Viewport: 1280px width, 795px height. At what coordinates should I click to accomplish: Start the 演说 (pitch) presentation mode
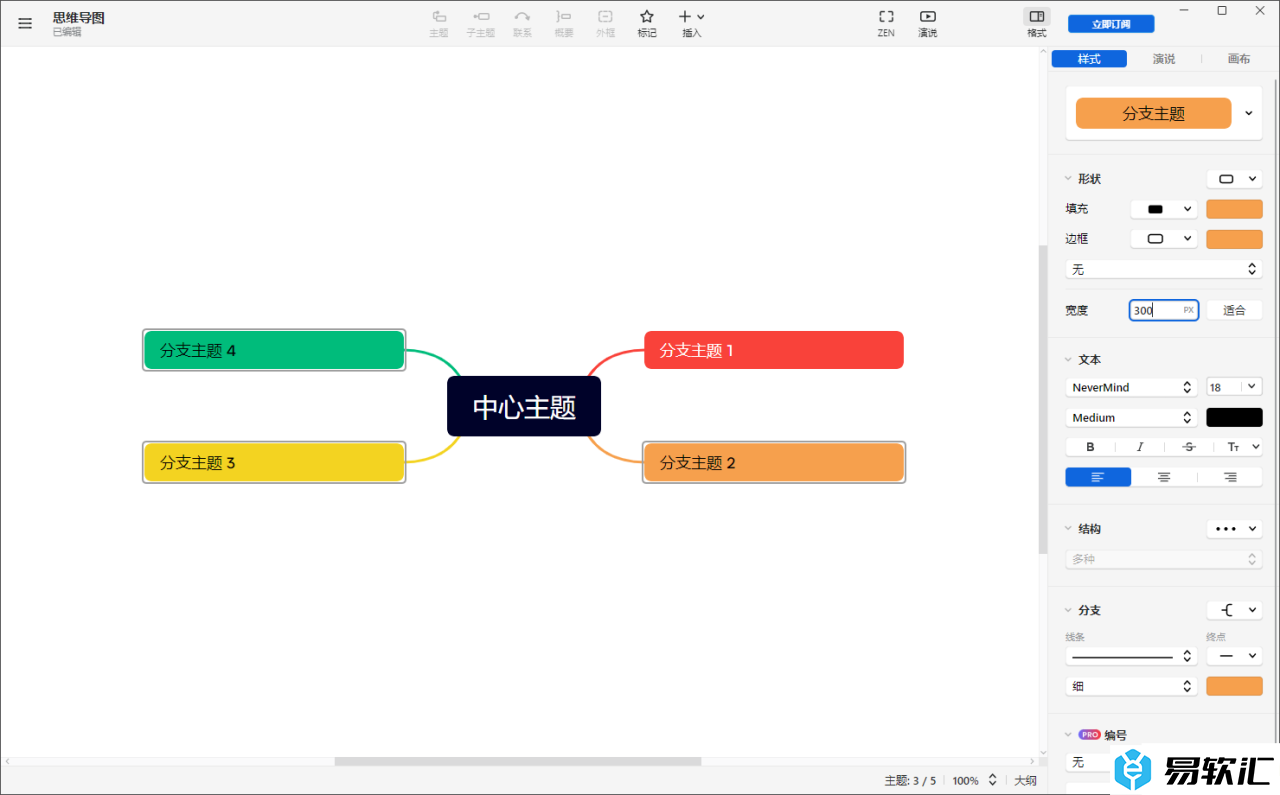(928, 23)
